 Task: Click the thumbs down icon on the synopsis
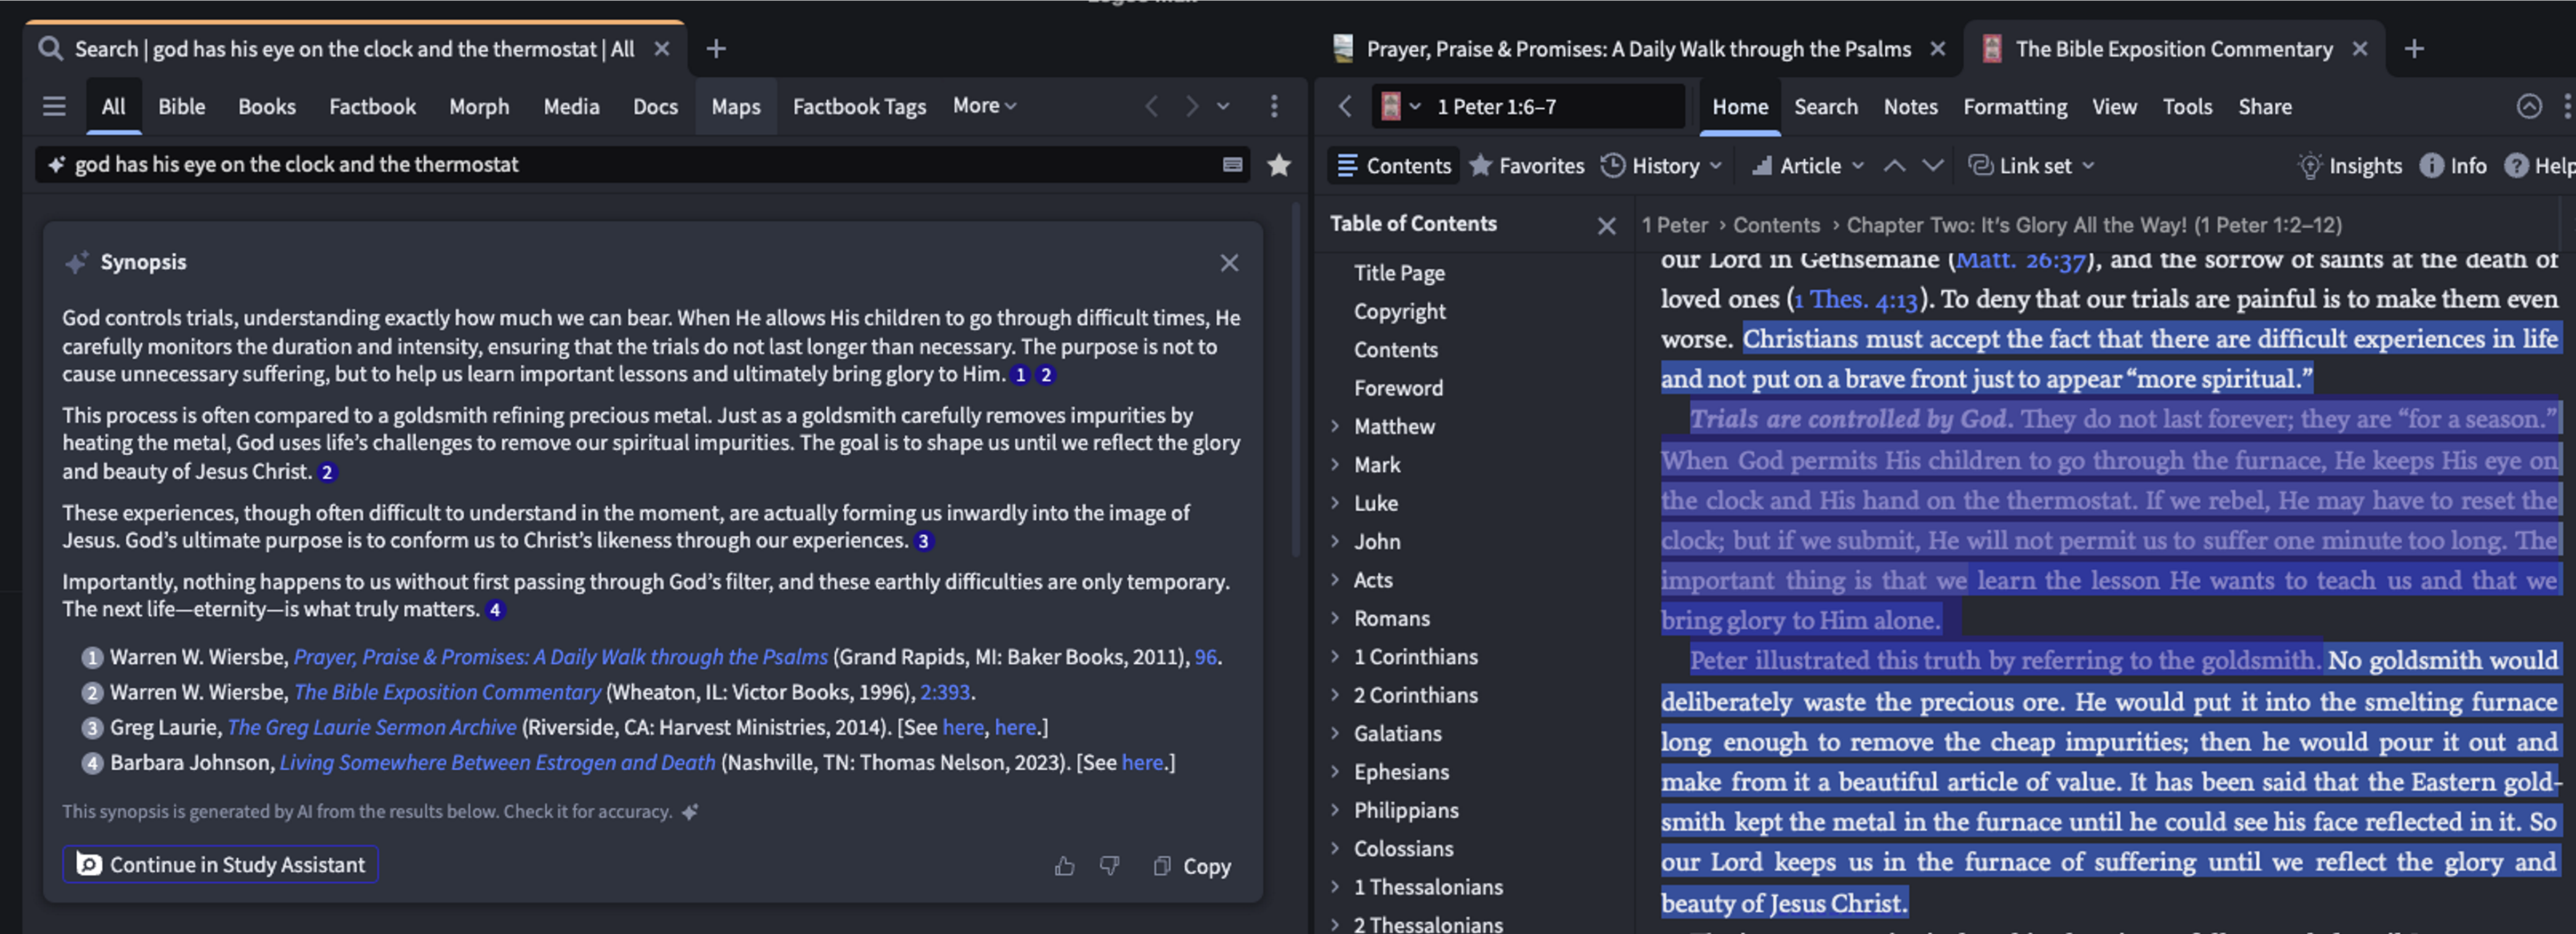point(1109,866)
